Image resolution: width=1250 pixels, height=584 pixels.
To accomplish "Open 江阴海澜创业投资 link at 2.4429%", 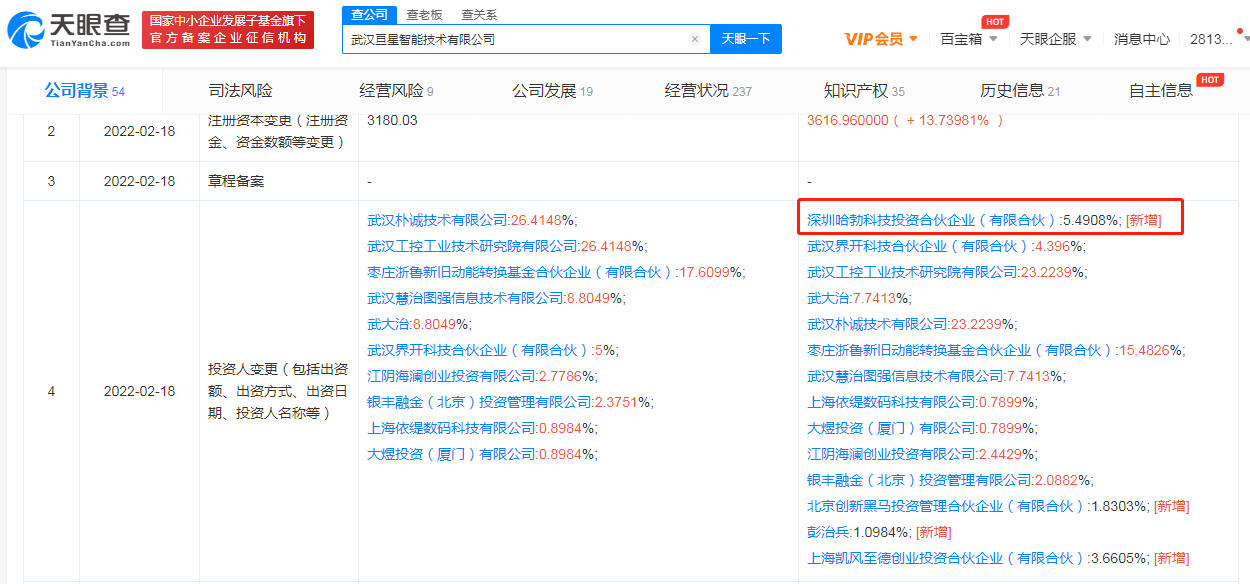I will (x=891, y=454).
